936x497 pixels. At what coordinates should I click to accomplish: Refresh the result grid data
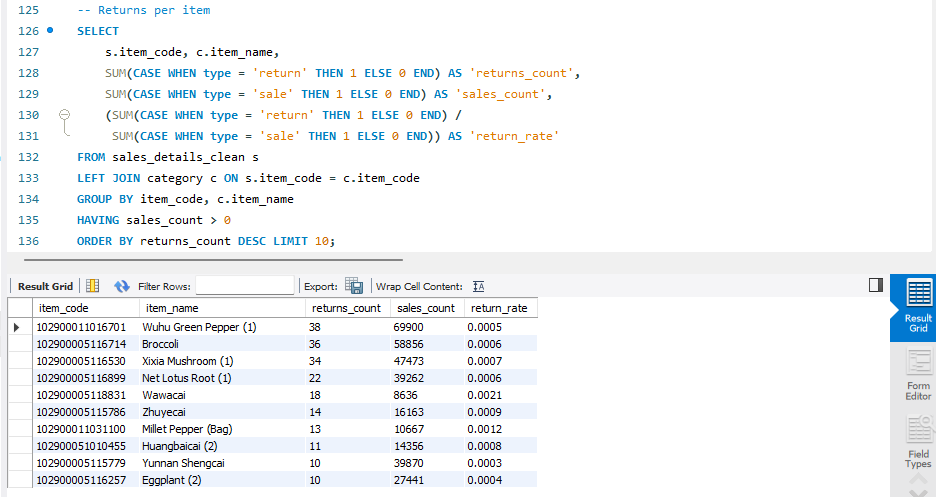[122, 286]
